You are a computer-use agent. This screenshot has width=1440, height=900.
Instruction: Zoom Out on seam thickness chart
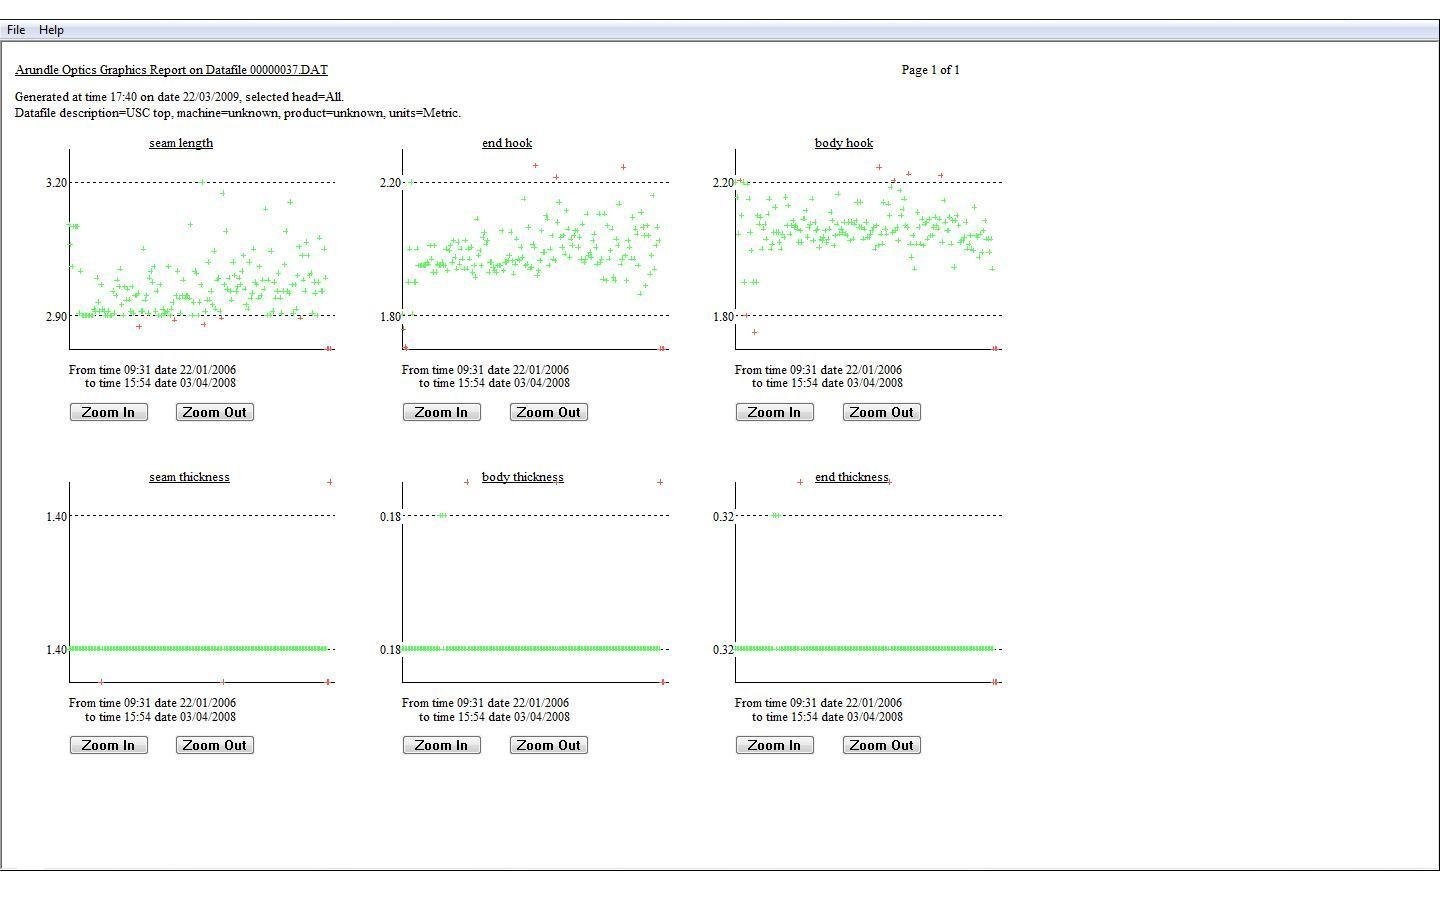pyautogui.click(x=215, y=745)
